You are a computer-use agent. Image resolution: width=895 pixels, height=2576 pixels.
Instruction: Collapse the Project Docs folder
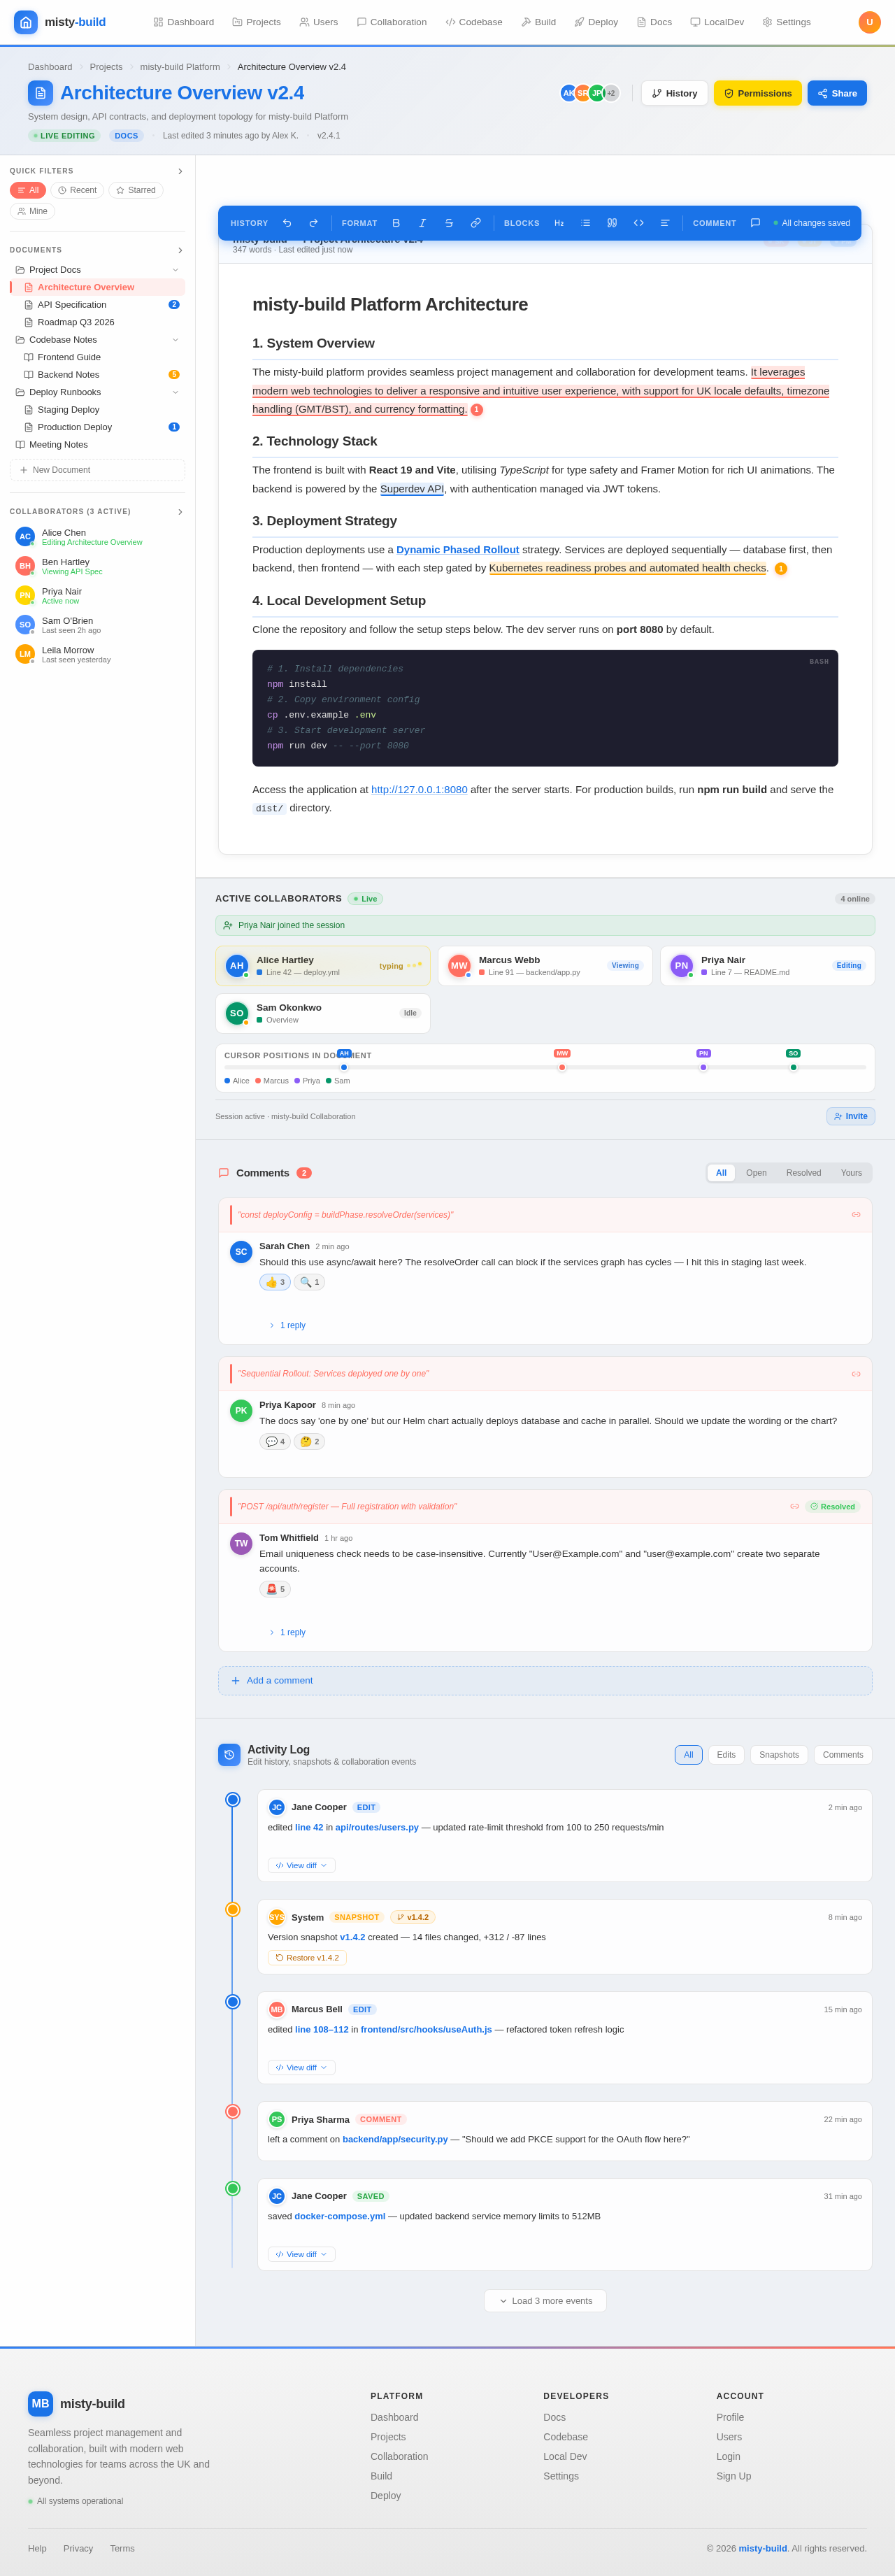click(175, 270)
